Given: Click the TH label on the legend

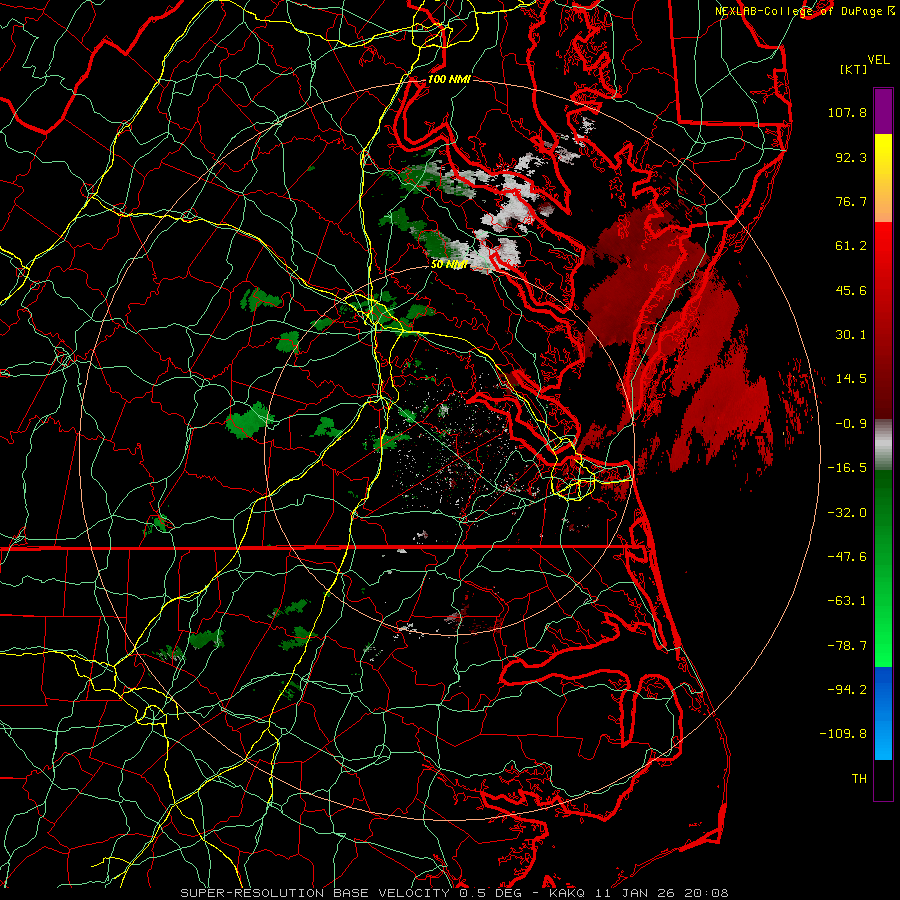Looking at the screenshot, I should [859, 779].
